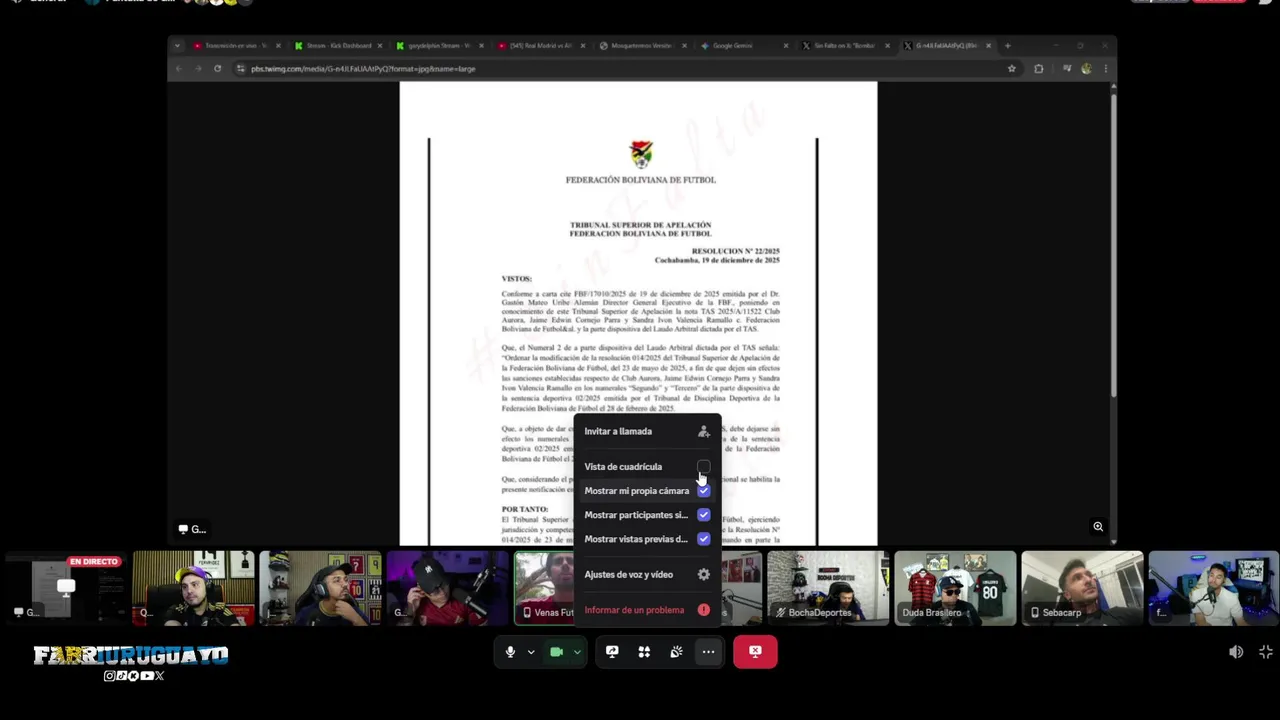The image size is (1280, 720).
Task: Enable the 'Vista de cuadrícula' checkbox
Action: [704, 467]
